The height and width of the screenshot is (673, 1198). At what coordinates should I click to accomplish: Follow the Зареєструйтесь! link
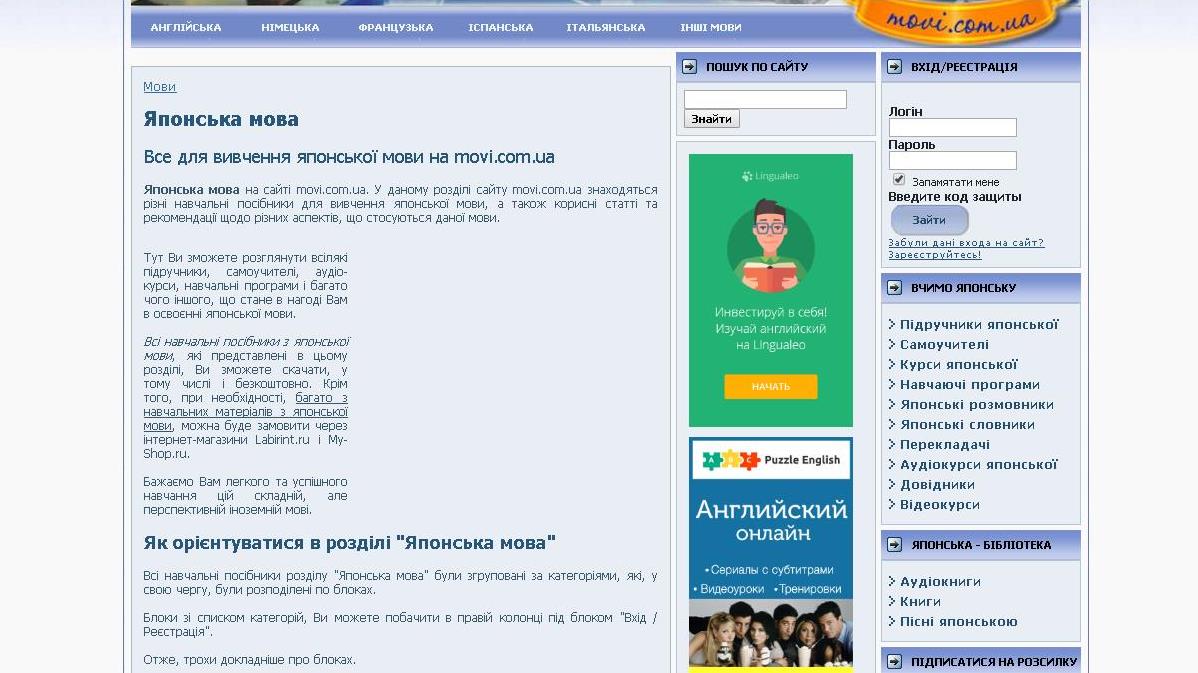pos(934,255)
